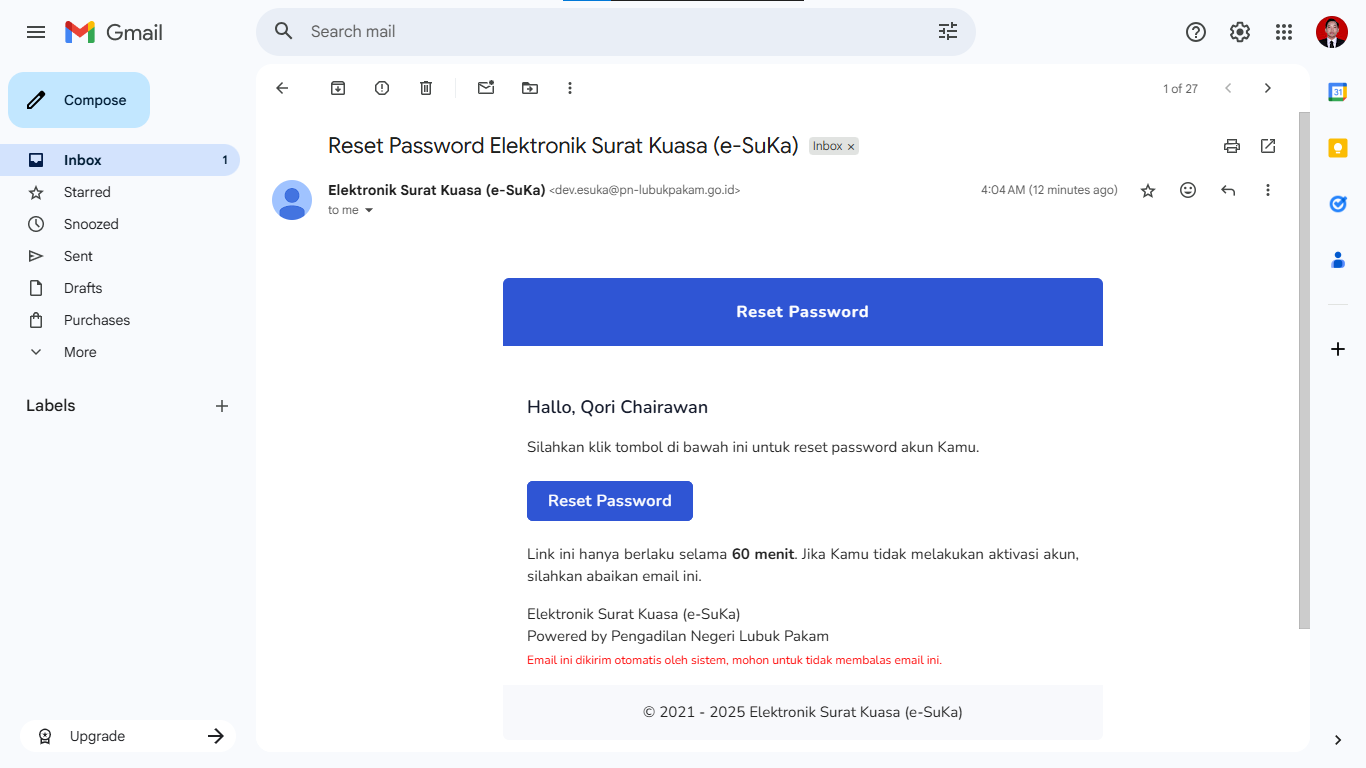Open the Sent folder
Image resolution: width=1366 pixels, height=768 pixels.
pos(78,256)
